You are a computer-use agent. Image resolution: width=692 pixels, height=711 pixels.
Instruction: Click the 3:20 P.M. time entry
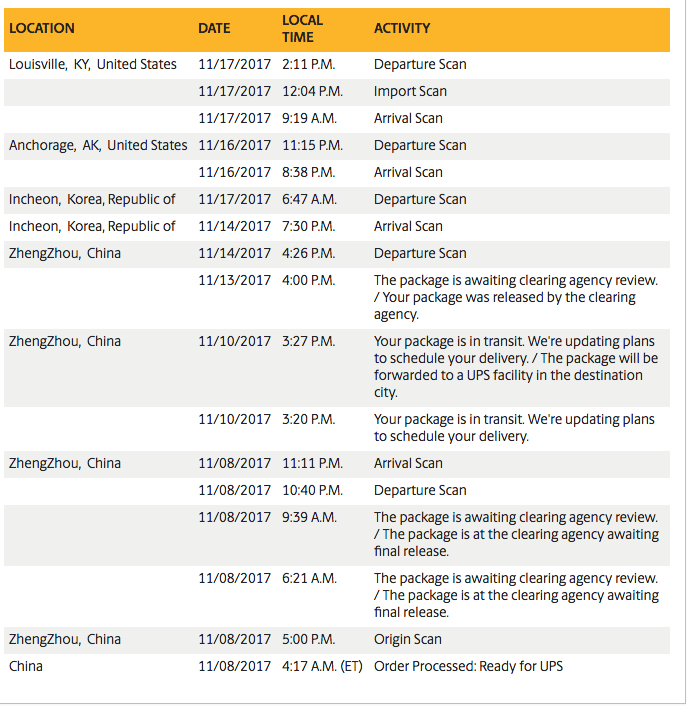[x=308, y=419]
